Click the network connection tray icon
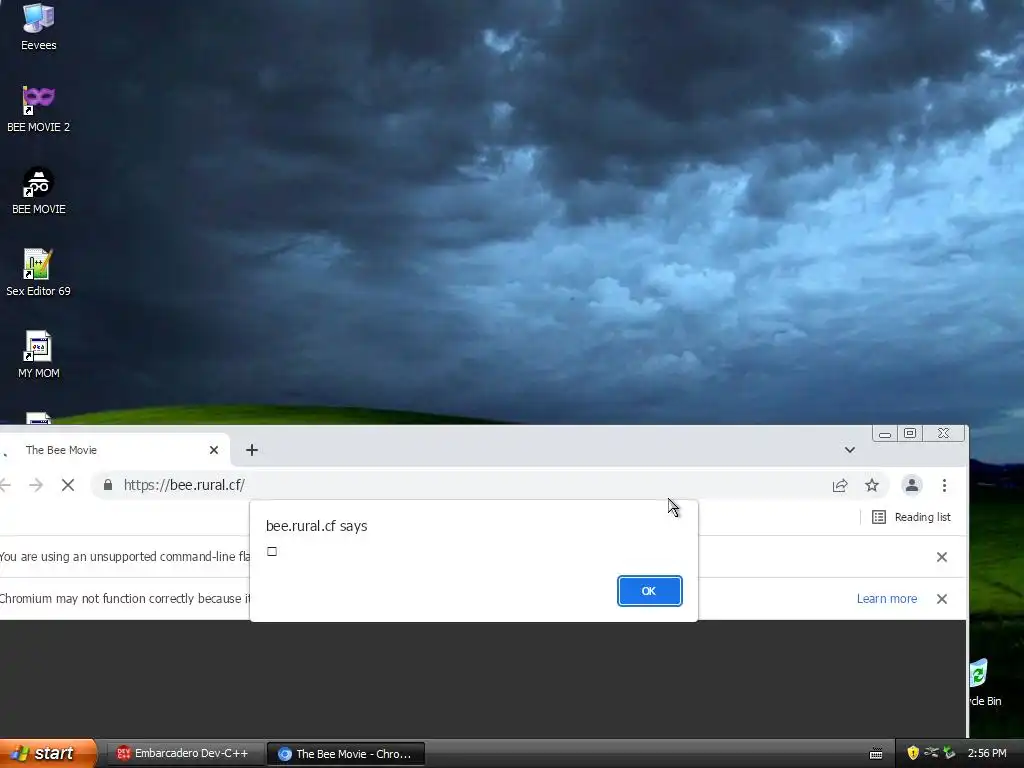1024x768 pixels. click(x=931, y=753)
